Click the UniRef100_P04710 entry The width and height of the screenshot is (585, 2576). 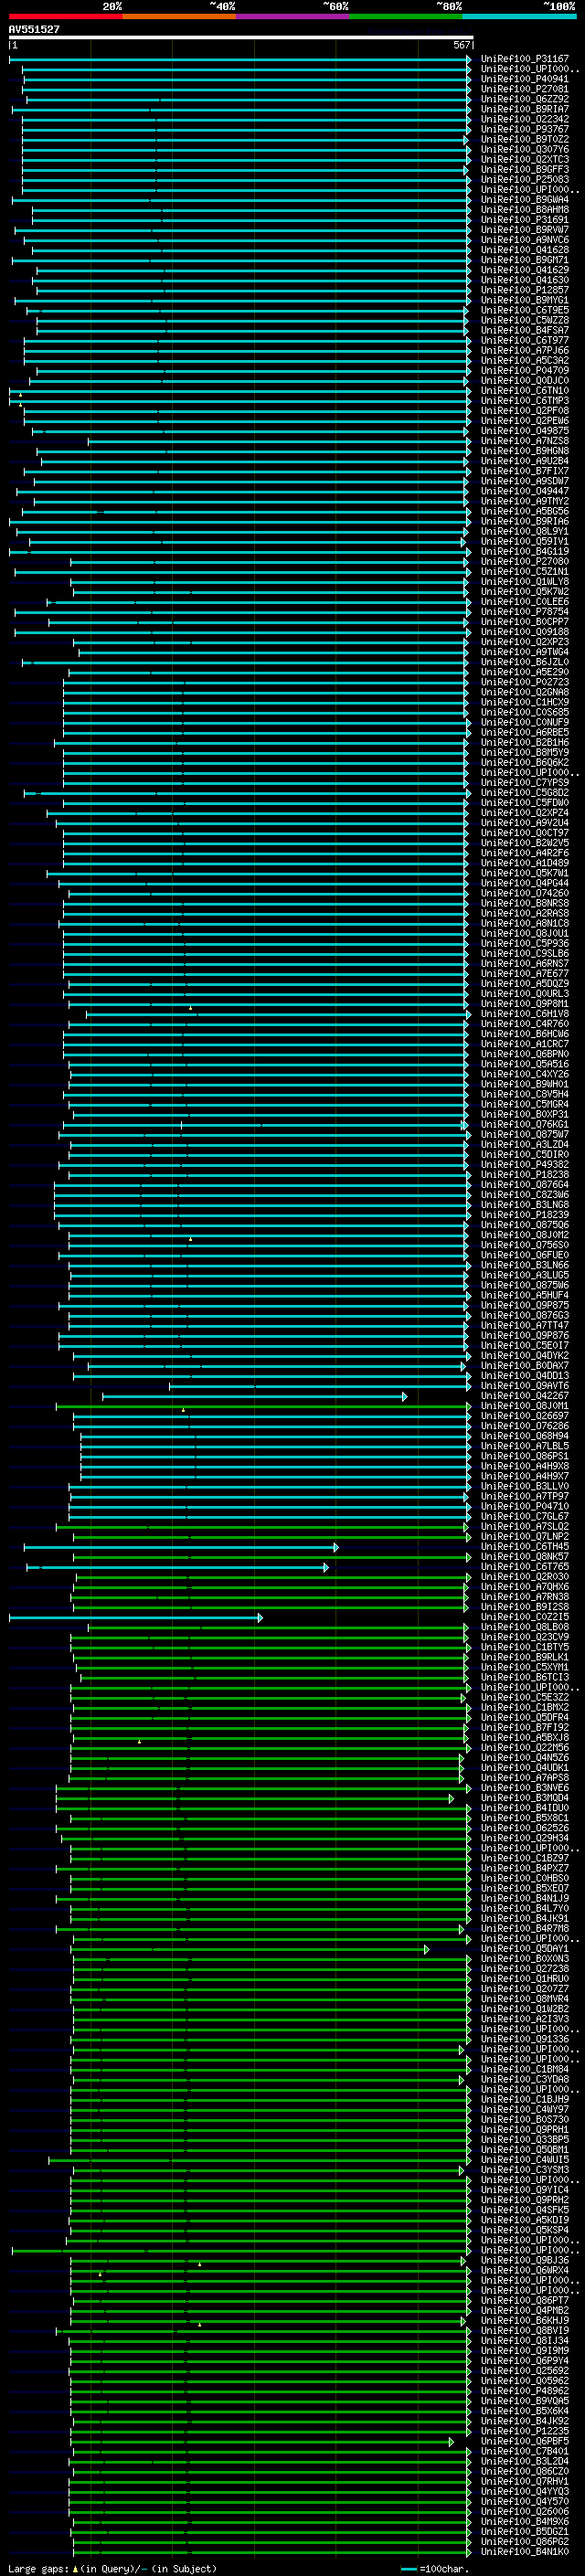click(525, 1506)
